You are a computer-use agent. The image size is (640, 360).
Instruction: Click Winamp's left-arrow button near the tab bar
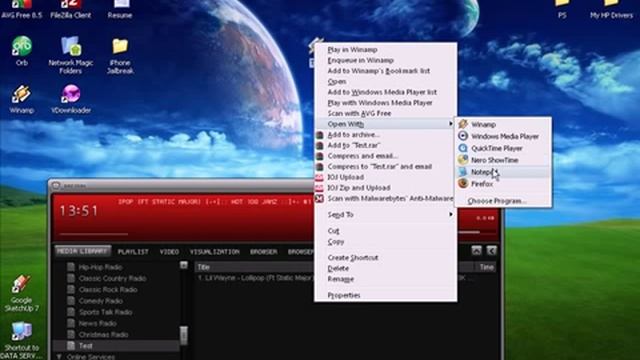pyautogui.click(x=491, y=251)
